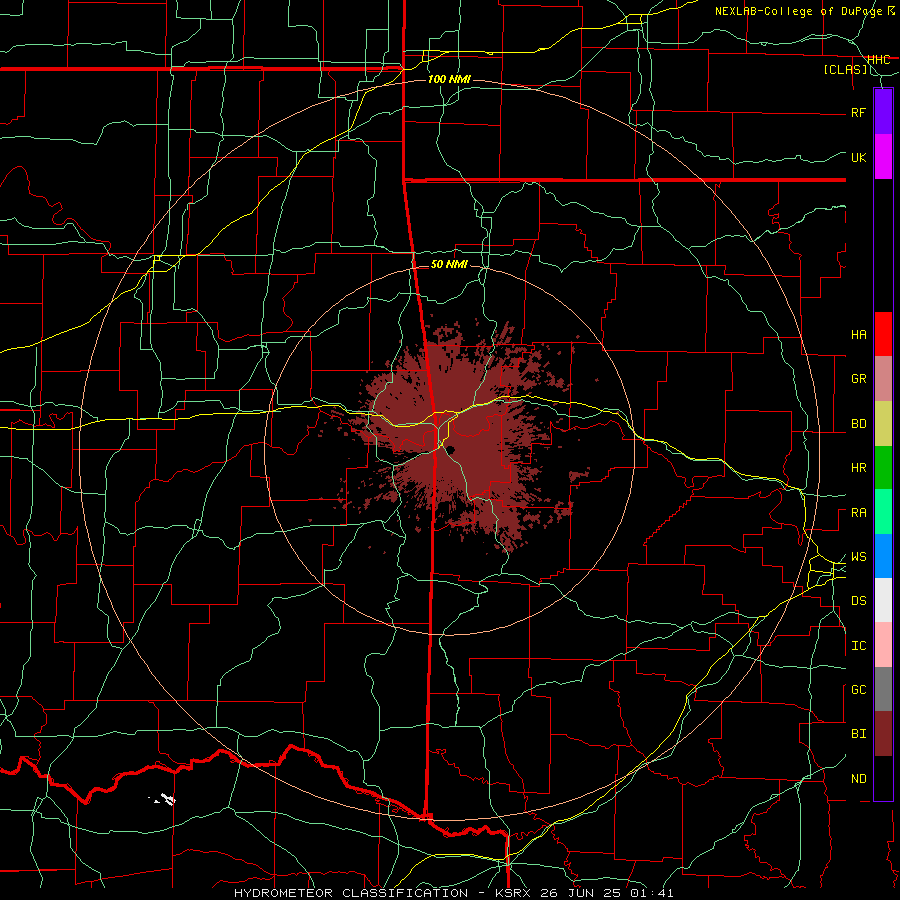Click the HYDROMETEOR CLASSIFICATION title text
The image size is (900, 900).
point(351,893)
